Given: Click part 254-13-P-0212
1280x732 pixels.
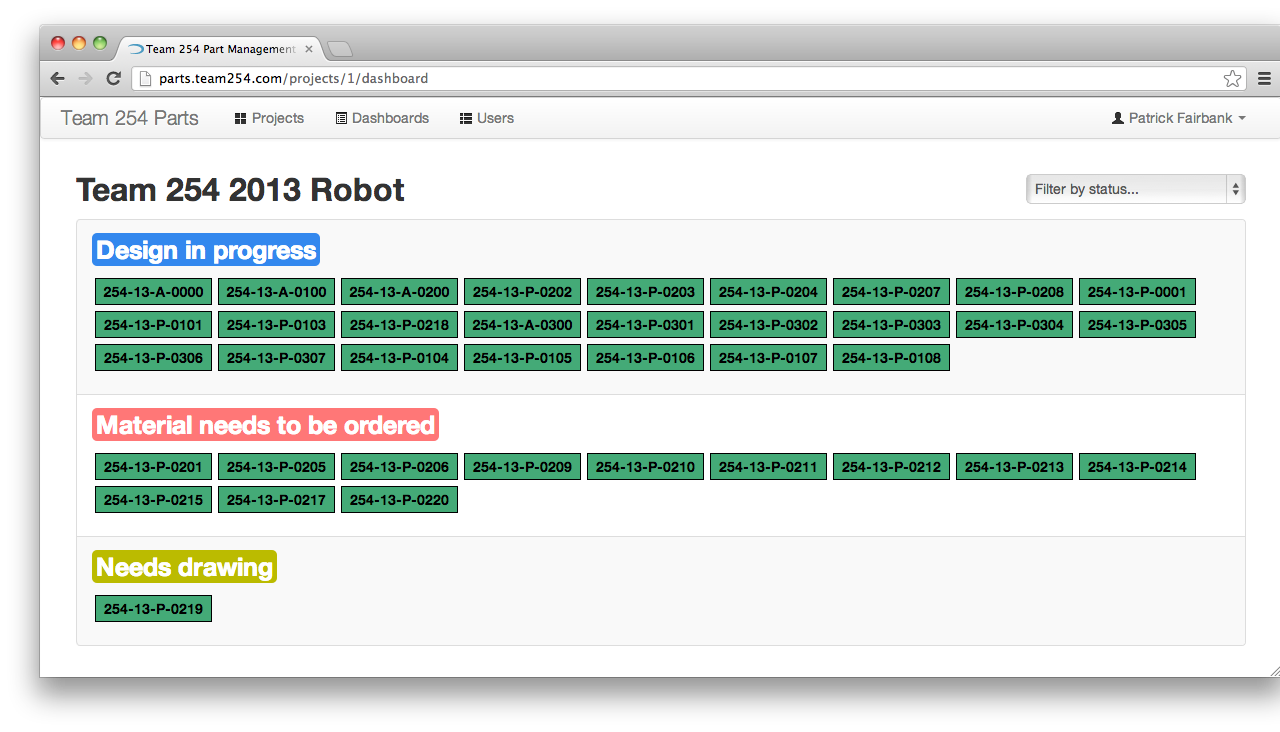Looking at the screenshot, I should [891, 467].
